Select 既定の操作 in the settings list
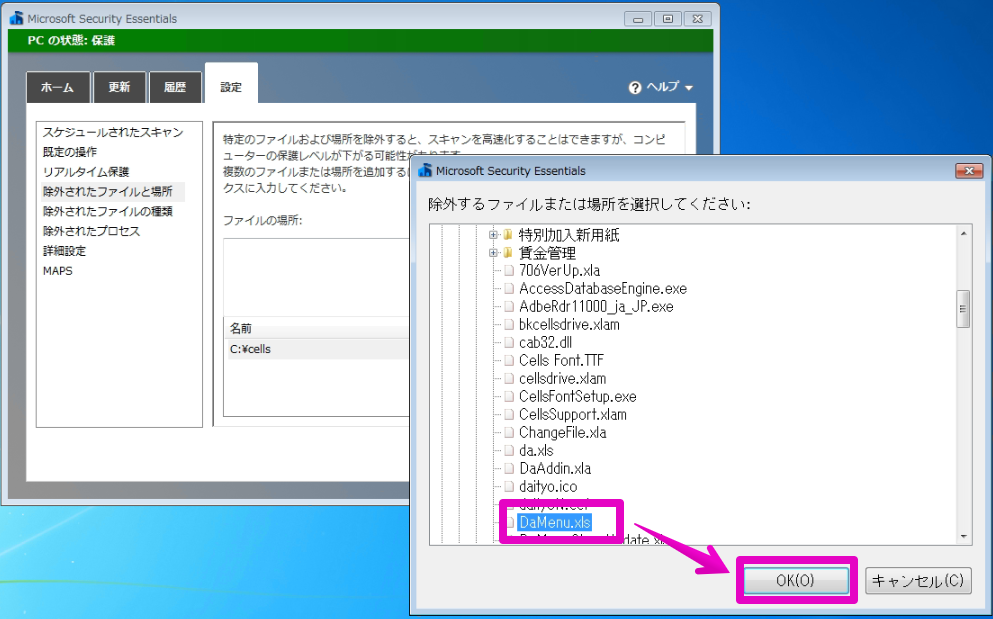 click(x=70, y=152)
